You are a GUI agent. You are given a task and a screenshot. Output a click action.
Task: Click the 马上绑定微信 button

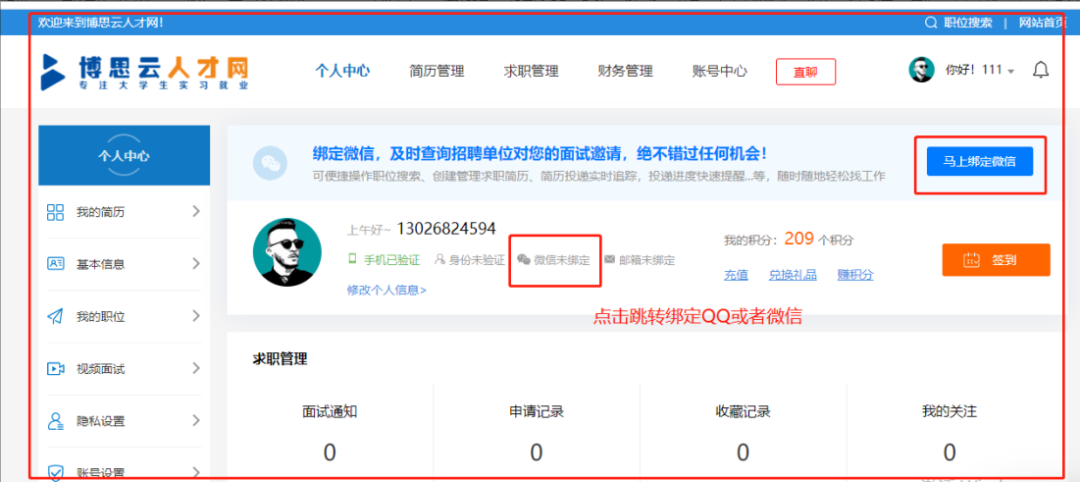(979, 162)
